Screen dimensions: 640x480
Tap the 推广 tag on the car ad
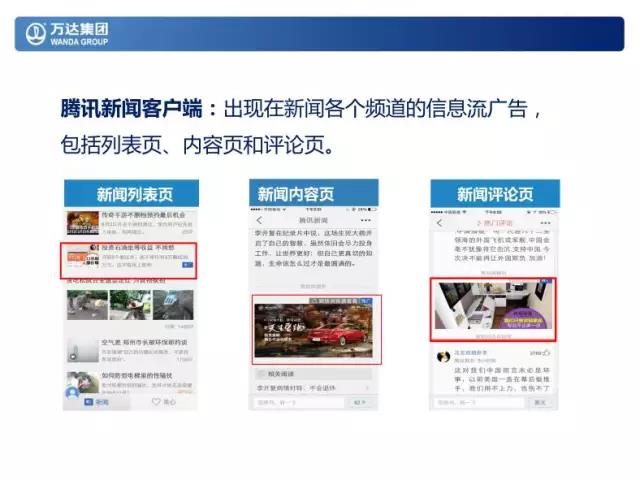[x=365, y=301]
